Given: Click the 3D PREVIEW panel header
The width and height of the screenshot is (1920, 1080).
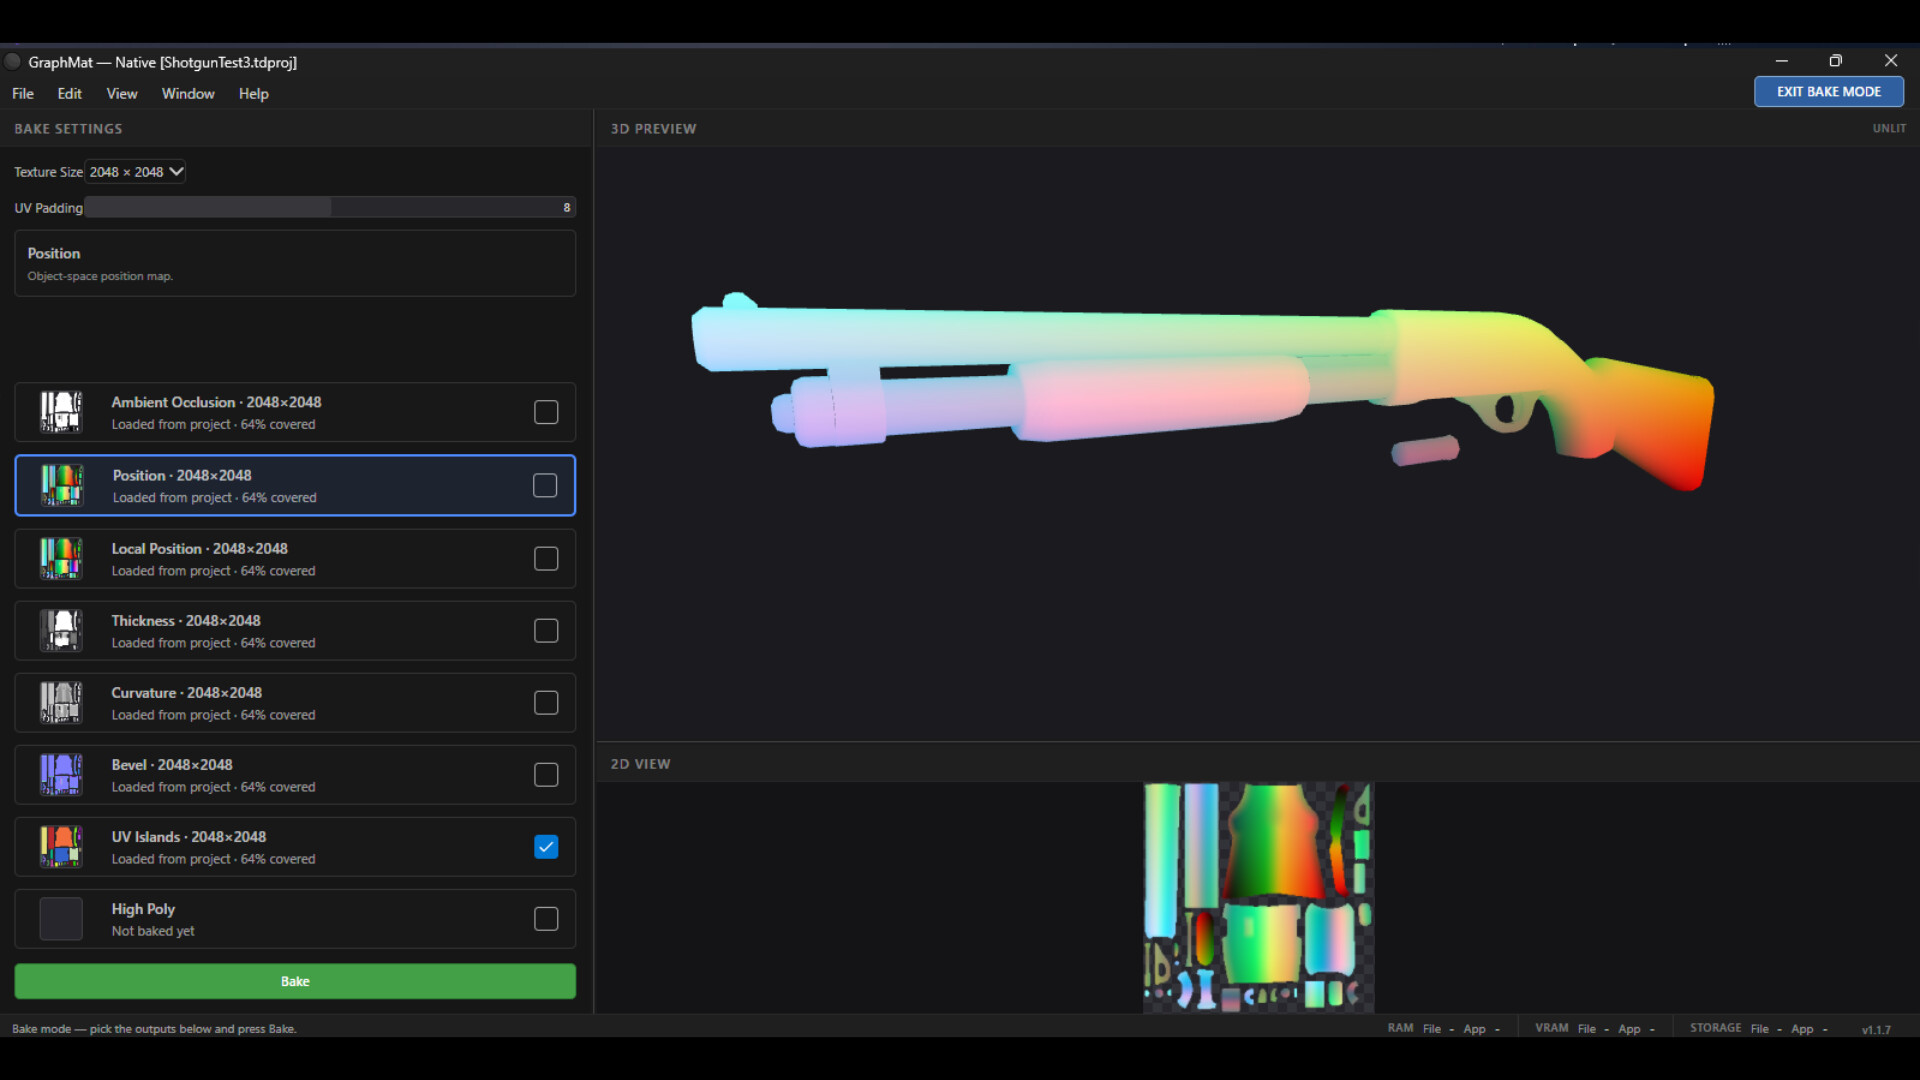Looking at the screenshot, I should (x=653, y=129).
